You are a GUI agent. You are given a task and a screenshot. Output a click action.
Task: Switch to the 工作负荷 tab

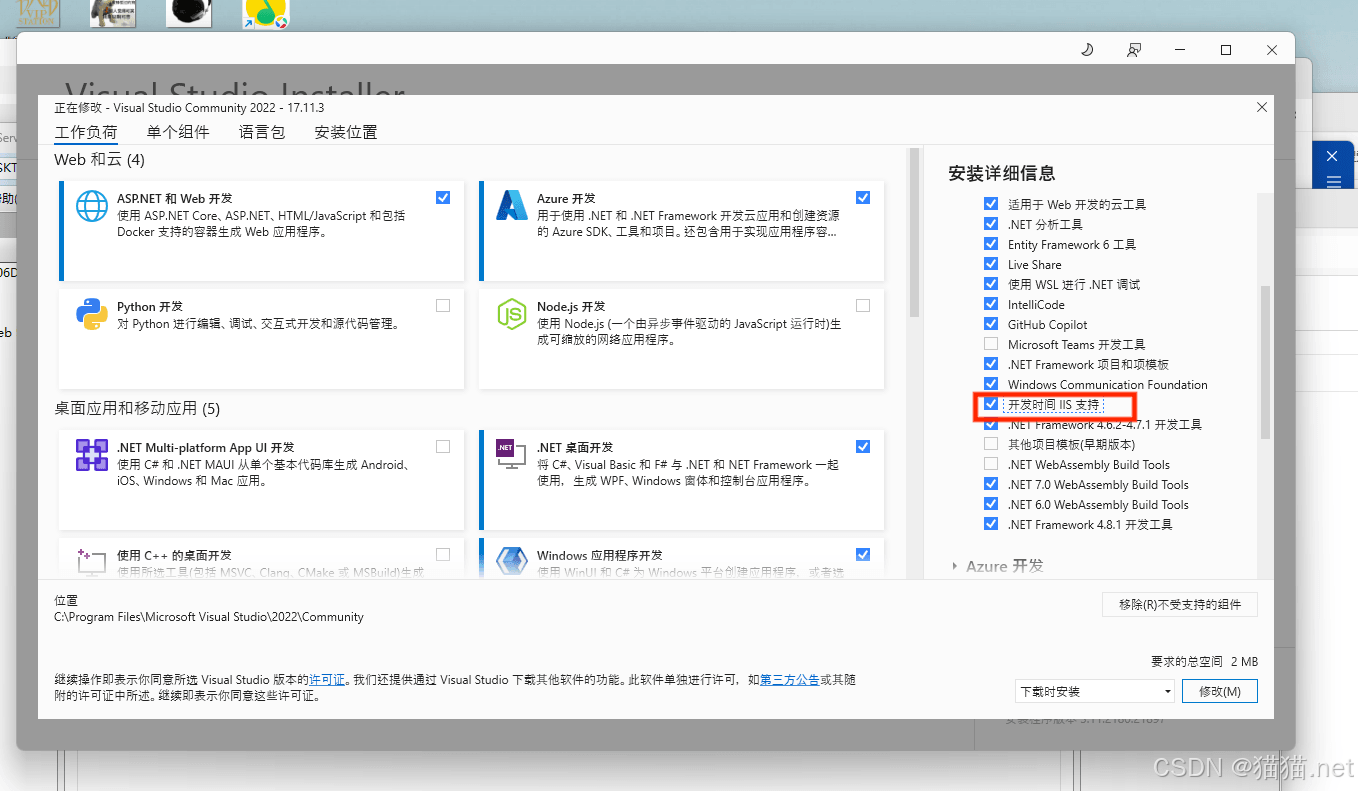(x=86, y=132)
